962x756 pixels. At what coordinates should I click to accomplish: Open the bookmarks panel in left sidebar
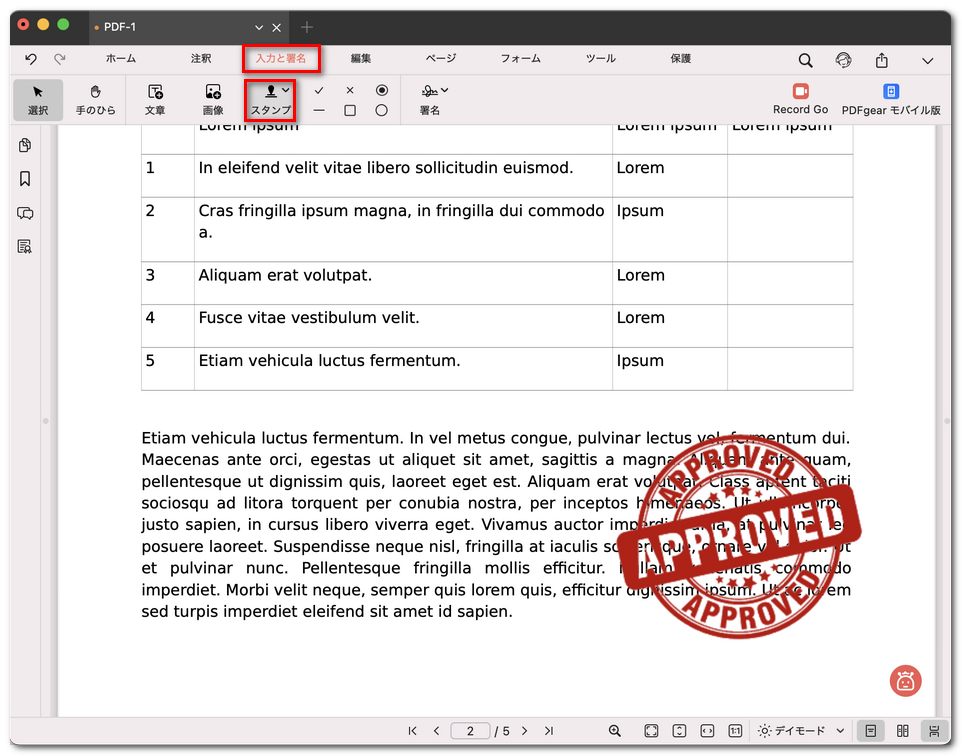click(26, 179)
